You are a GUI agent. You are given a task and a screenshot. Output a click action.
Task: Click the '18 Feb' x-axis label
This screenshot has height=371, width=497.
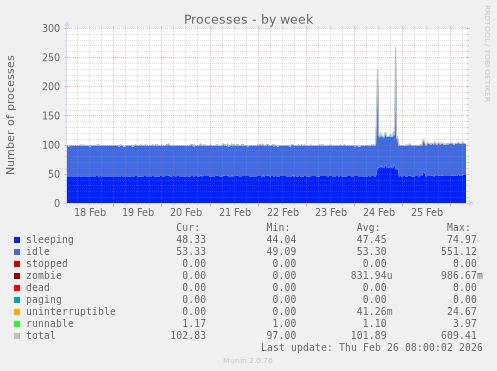[x=90, y=212]
